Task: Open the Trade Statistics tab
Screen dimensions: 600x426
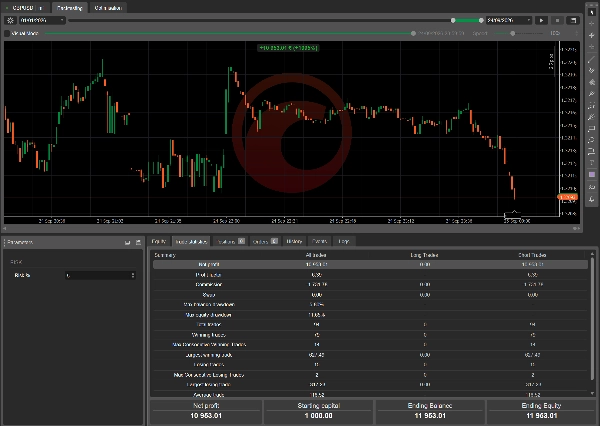Action: click(x=191, y=241)
